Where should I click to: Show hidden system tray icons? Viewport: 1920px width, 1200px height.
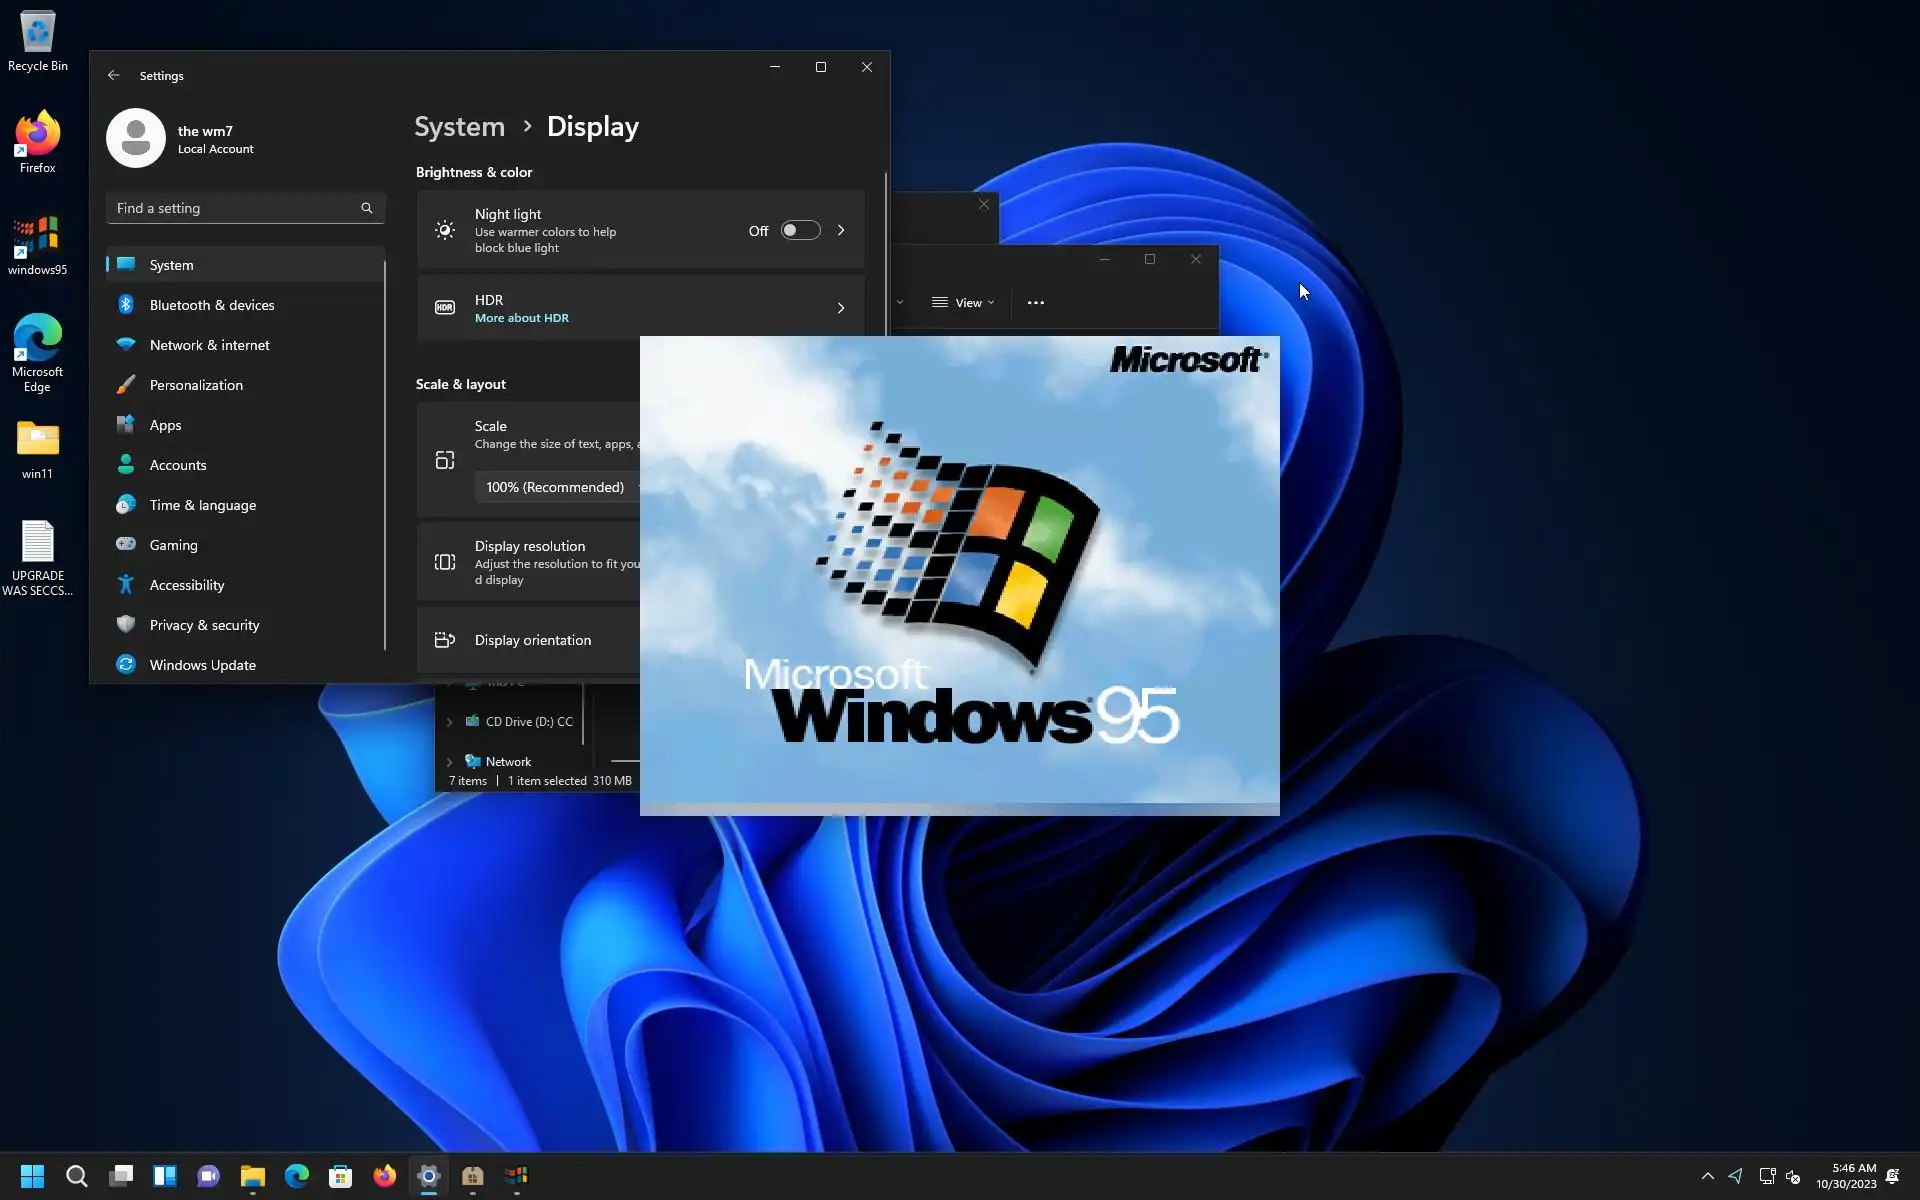(x=1707, y=1176)
